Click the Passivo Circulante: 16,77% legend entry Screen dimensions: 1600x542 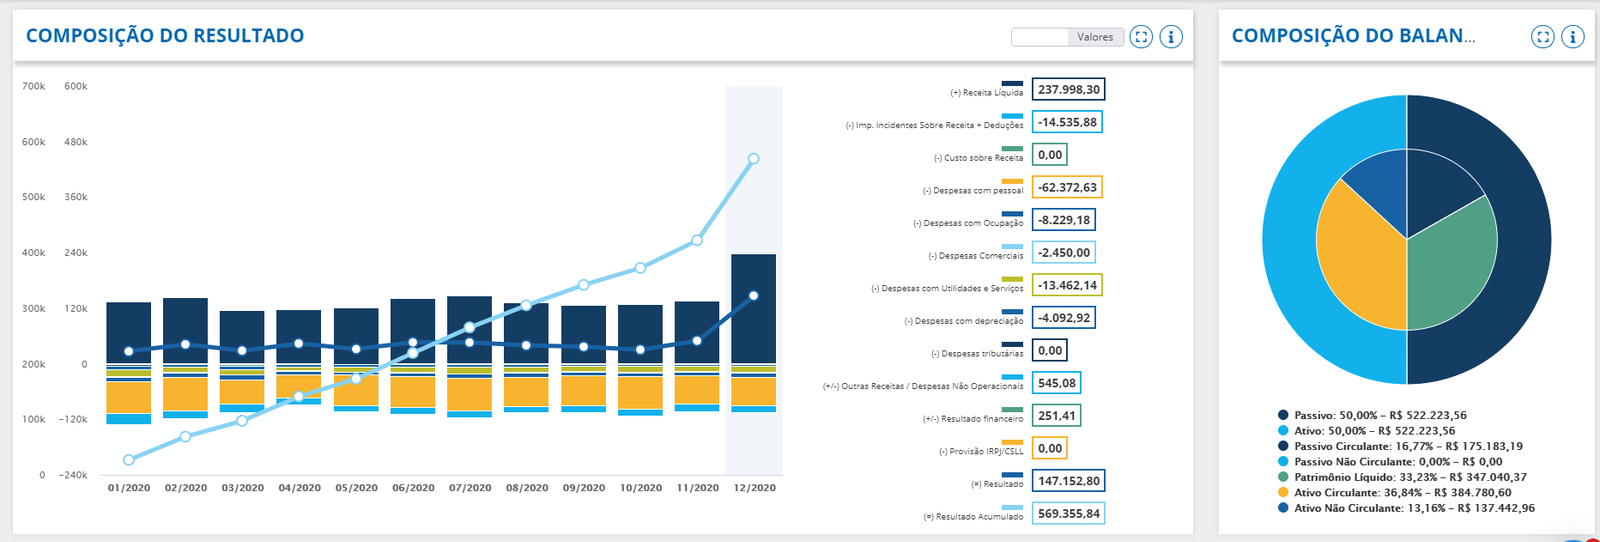point(1400,446)
